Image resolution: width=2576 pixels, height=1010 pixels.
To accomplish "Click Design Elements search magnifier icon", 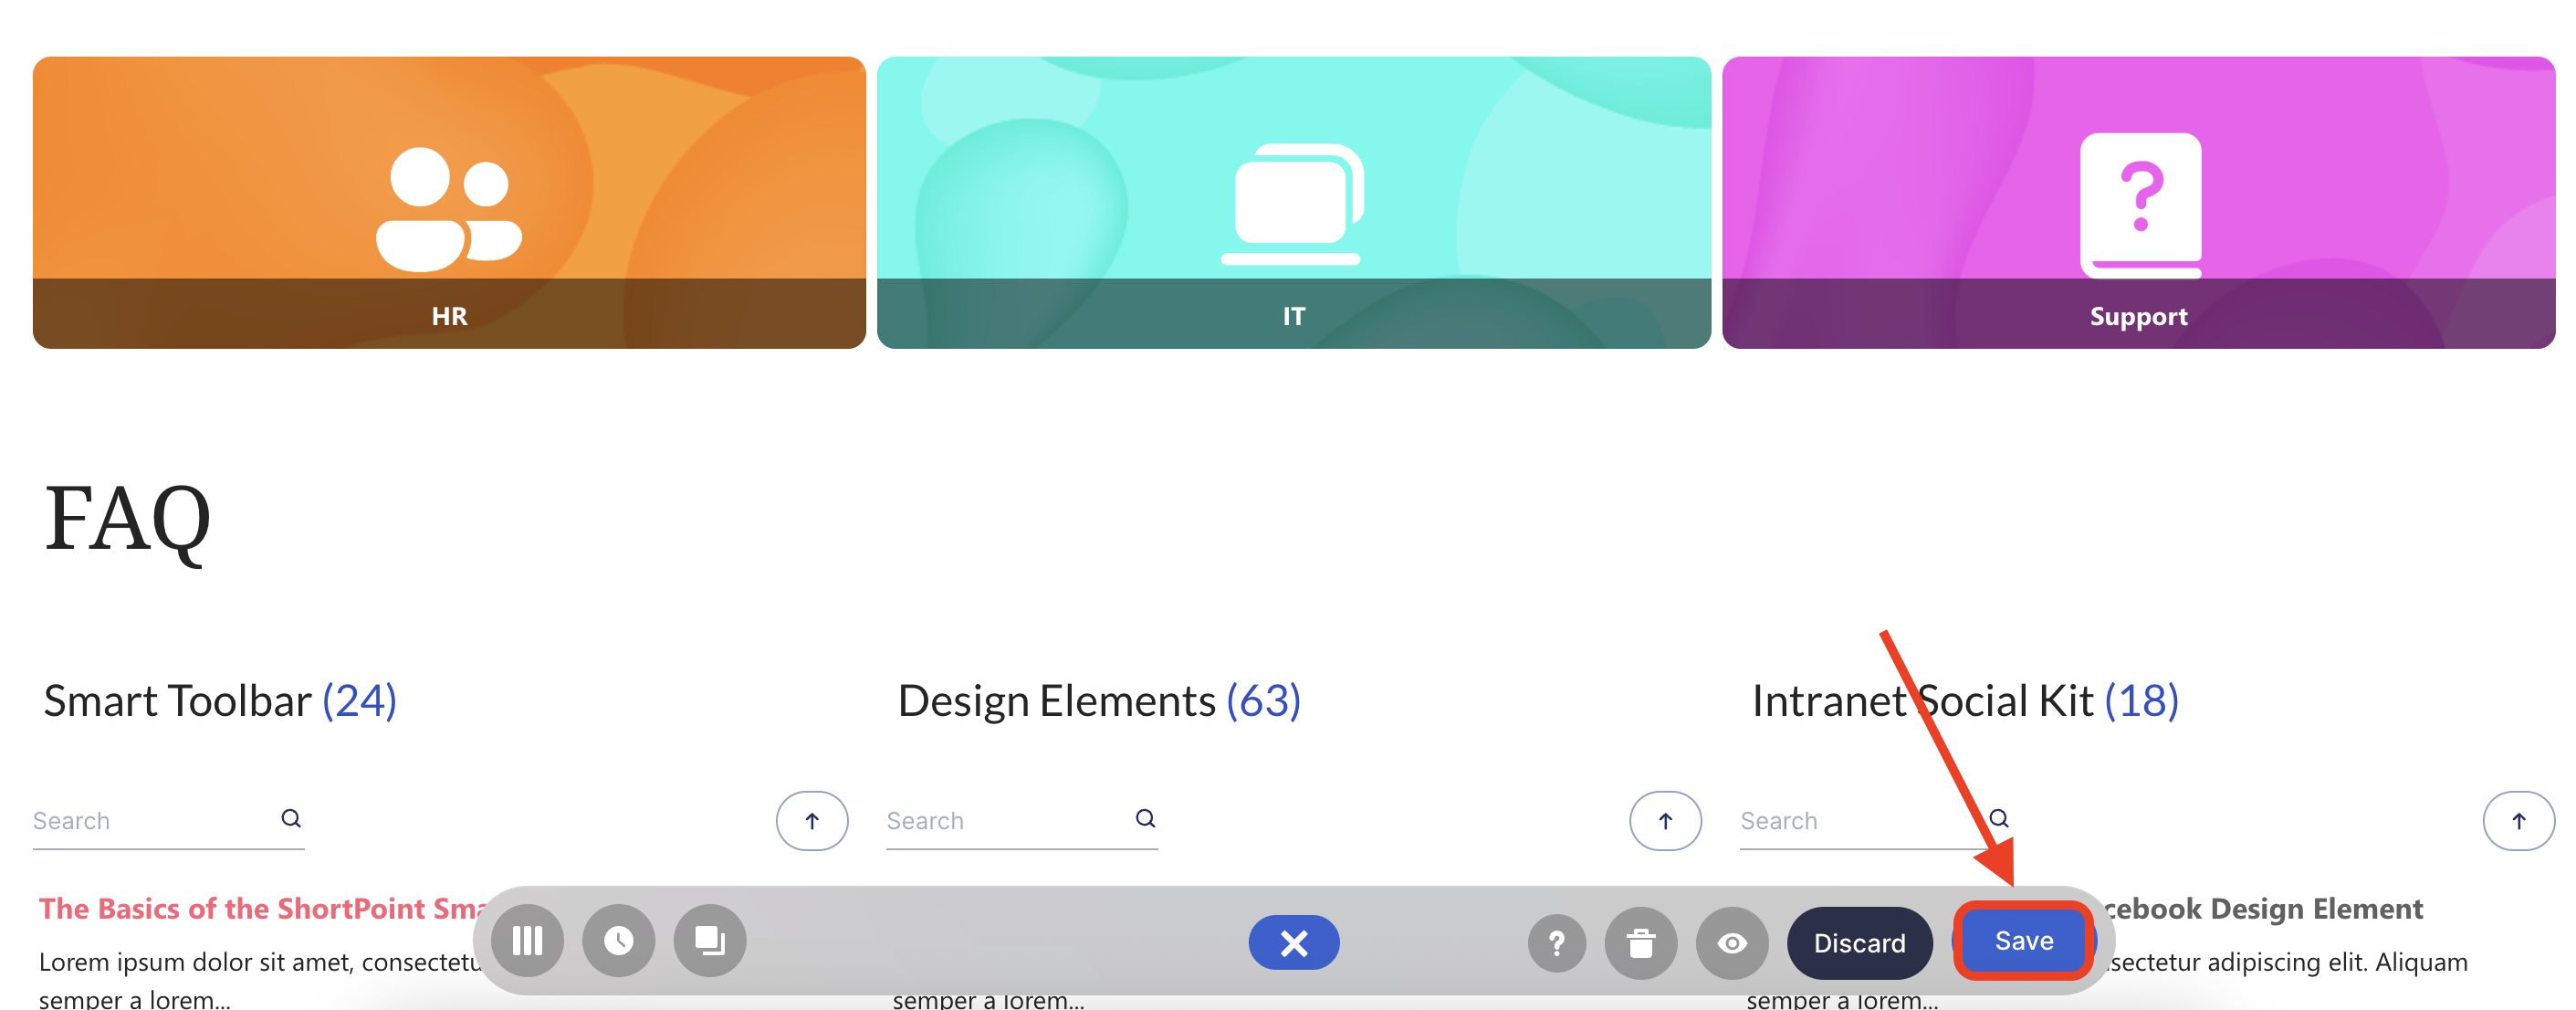I will point(1145,819).
